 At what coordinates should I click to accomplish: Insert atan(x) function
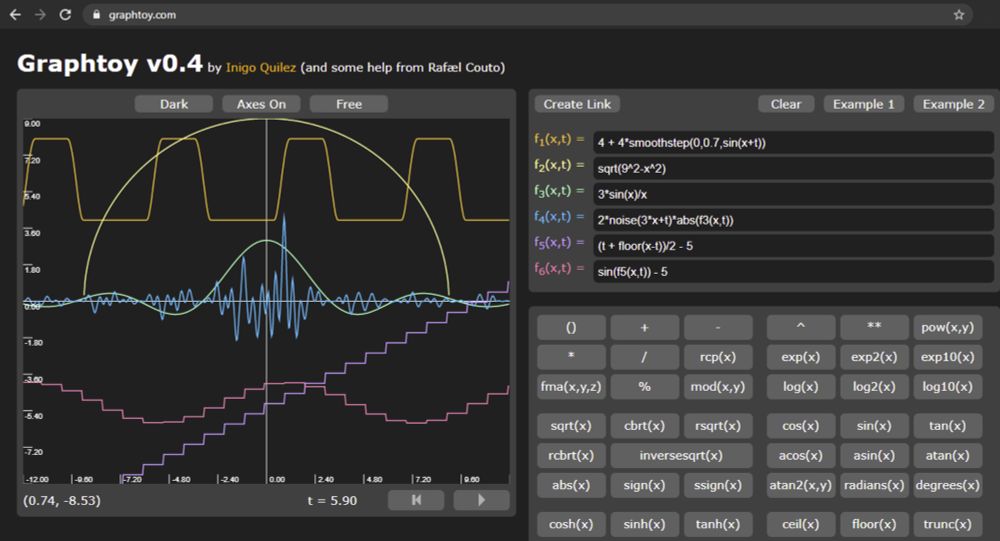pyautogui.click(x=948, y=456)
